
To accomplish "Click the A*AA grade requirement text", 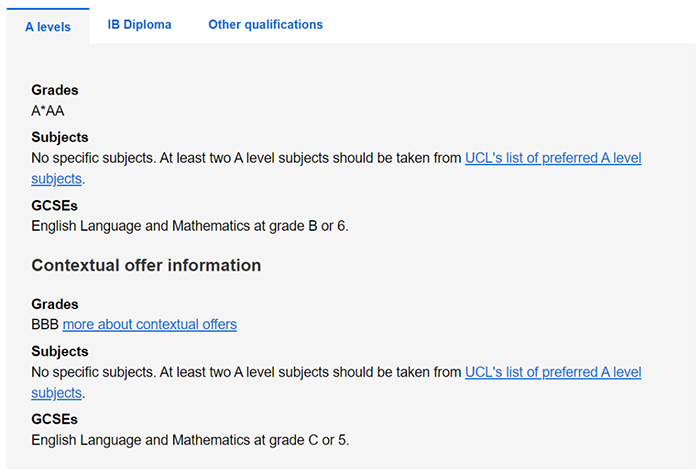I will 48,111.
